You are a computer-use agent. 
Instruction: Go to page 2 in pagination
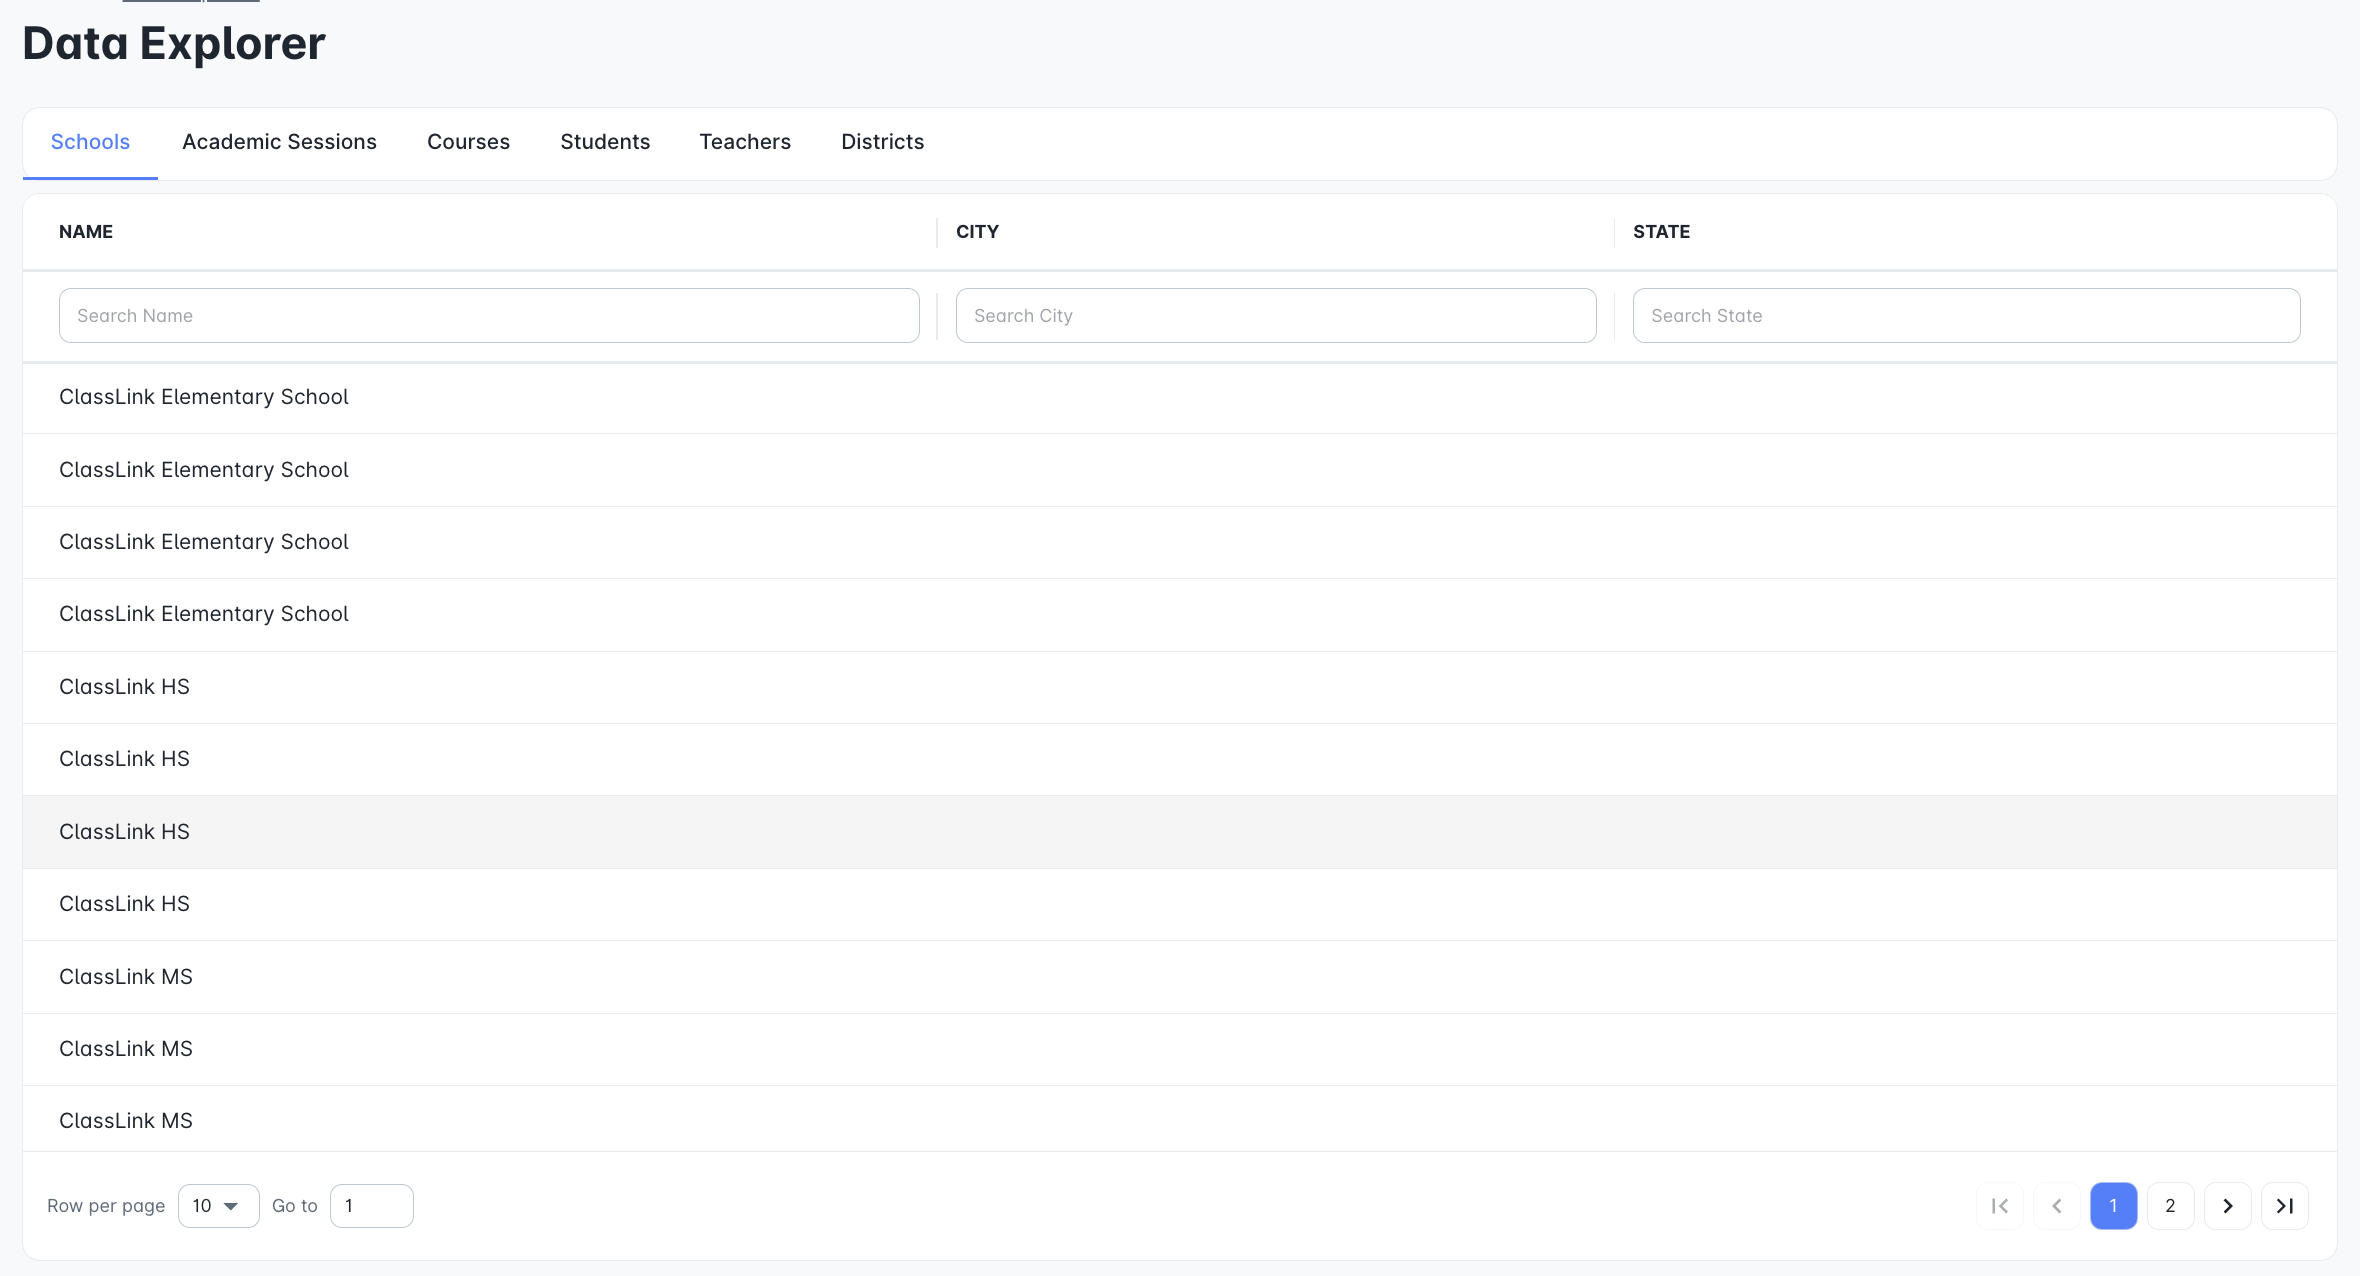[2171, 1206]
